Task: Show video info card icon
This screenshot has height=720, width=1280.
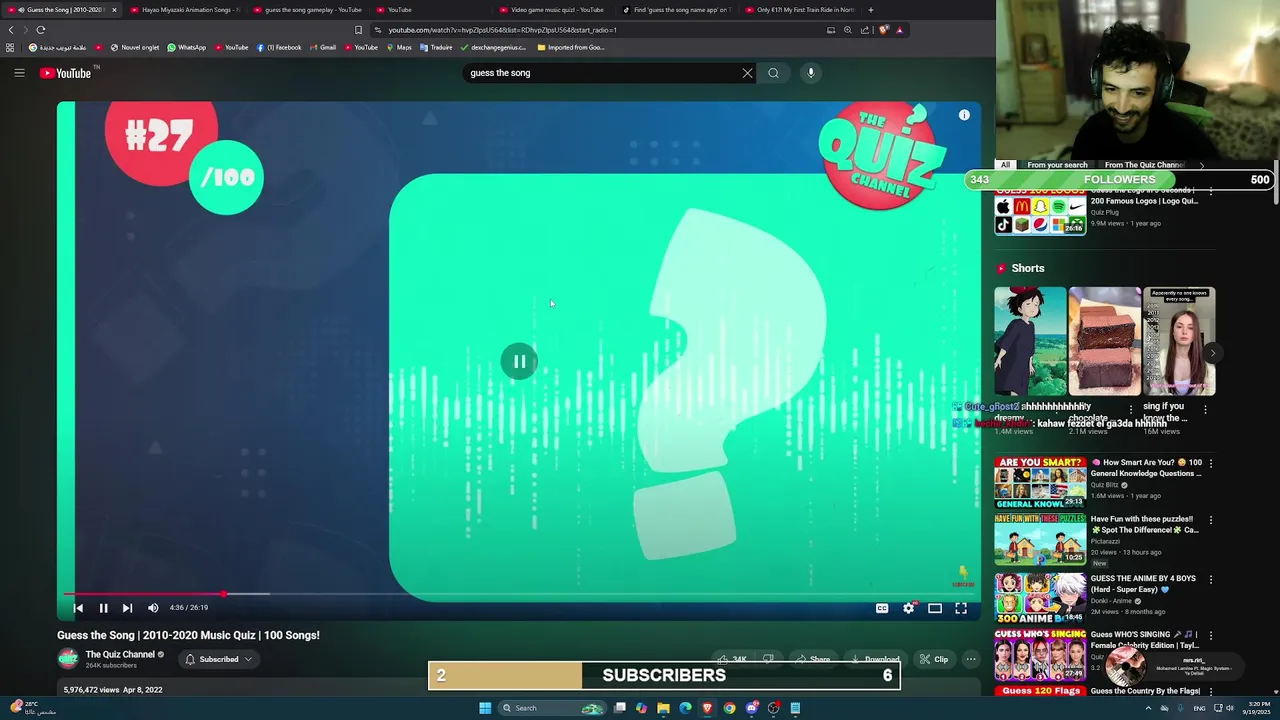Action: (x=964, y=115)
